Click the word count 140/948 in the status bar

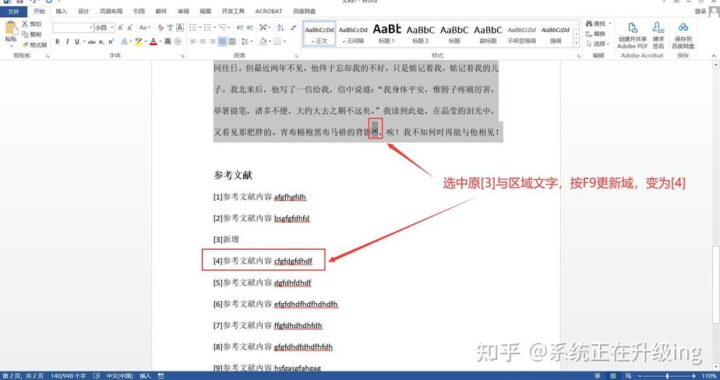click(x=68, y=376)
